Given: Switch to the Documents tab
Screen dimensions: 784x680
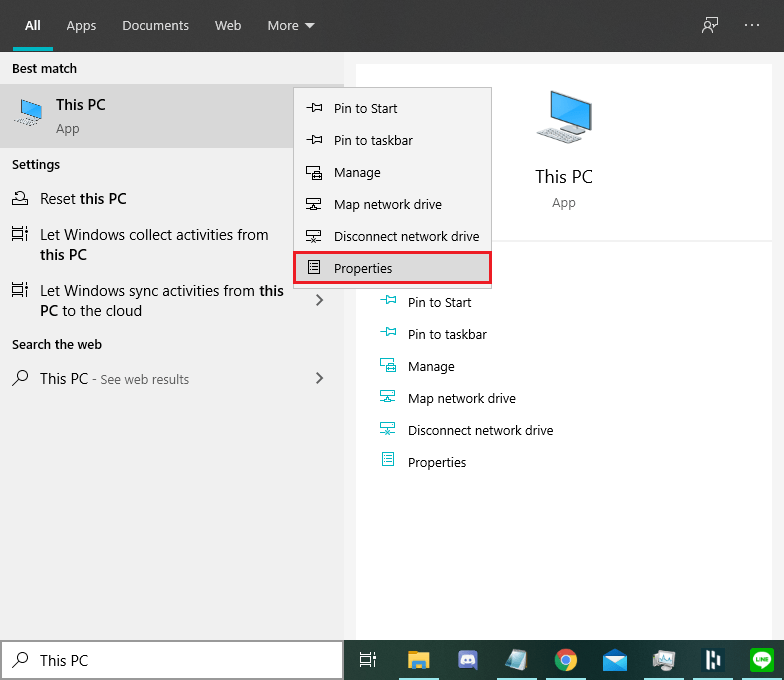Looking at the screenshot, I should pos(155,26).
